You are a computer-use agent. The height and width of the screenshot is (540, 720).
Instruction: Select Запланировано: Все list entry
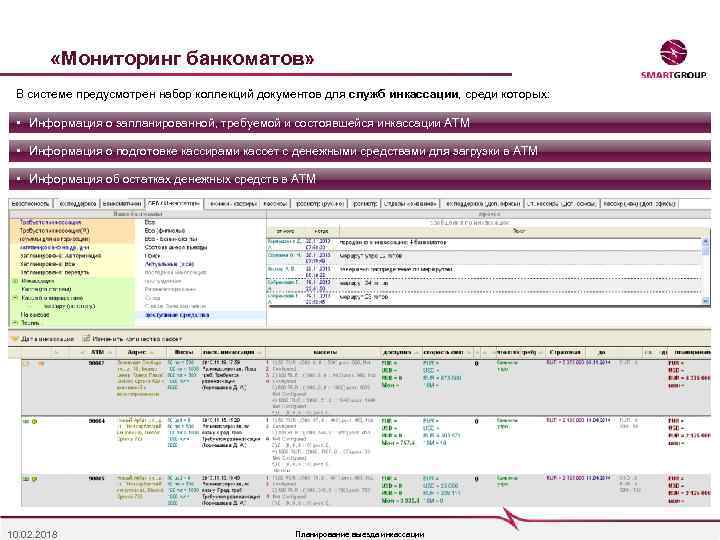47,264
